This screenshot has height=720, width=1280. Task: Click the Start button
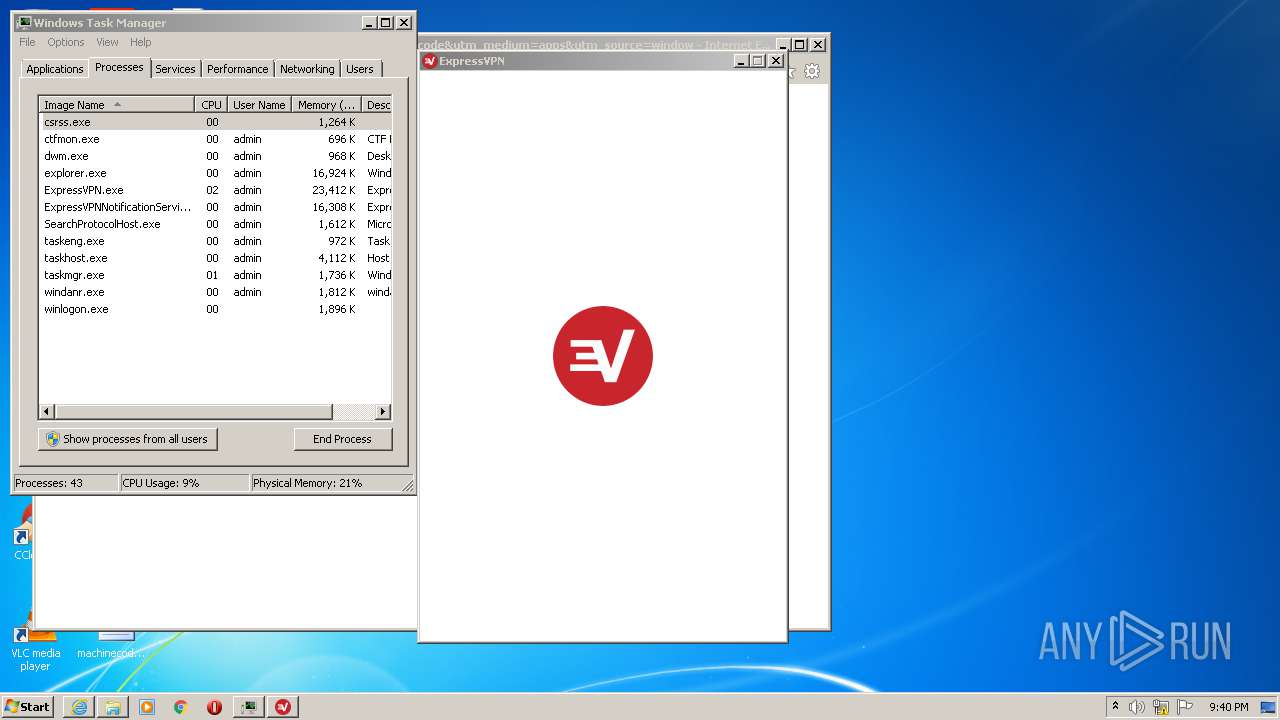tap(27, 707)
